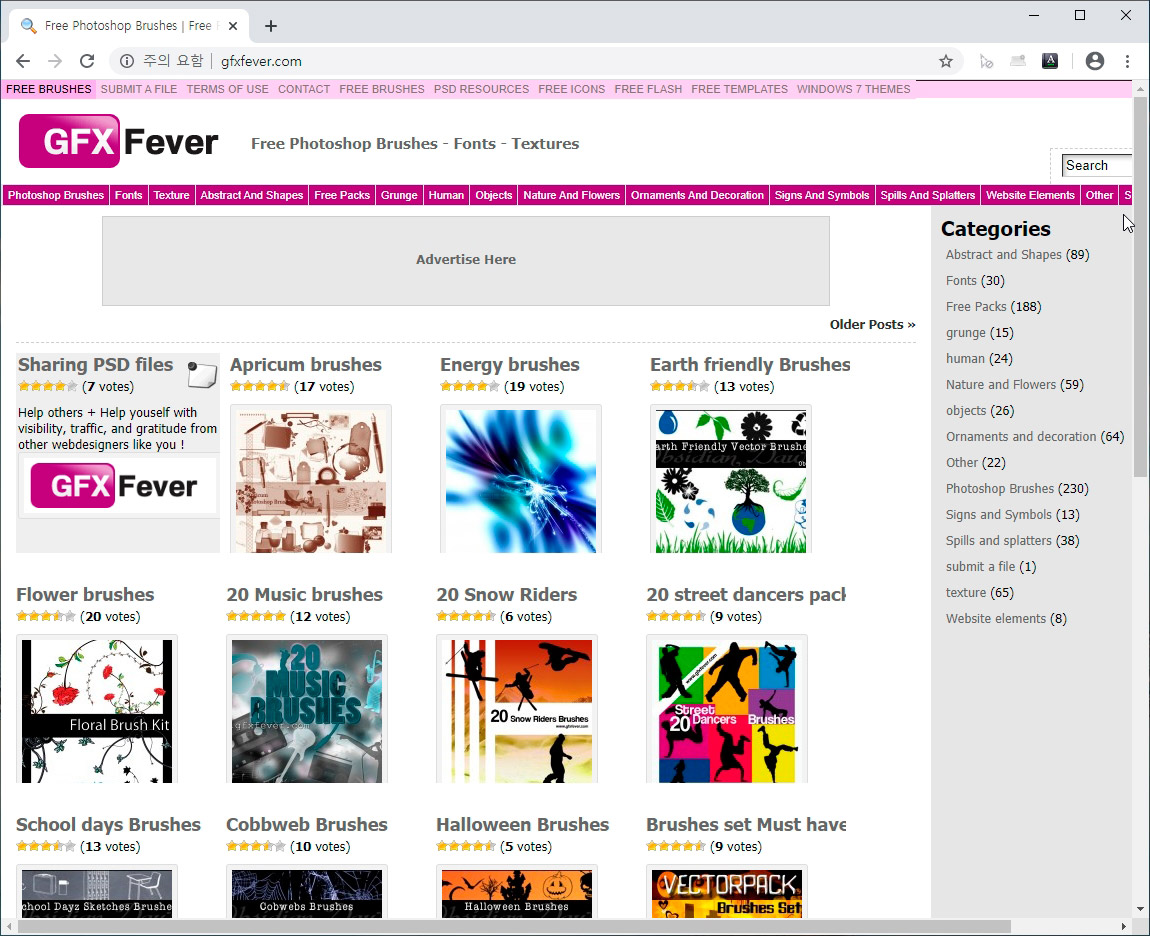Open Signs and Symbols (13) category
Image resolution: width=1150 pixels, height=936 pixels.
point(1012,515)
